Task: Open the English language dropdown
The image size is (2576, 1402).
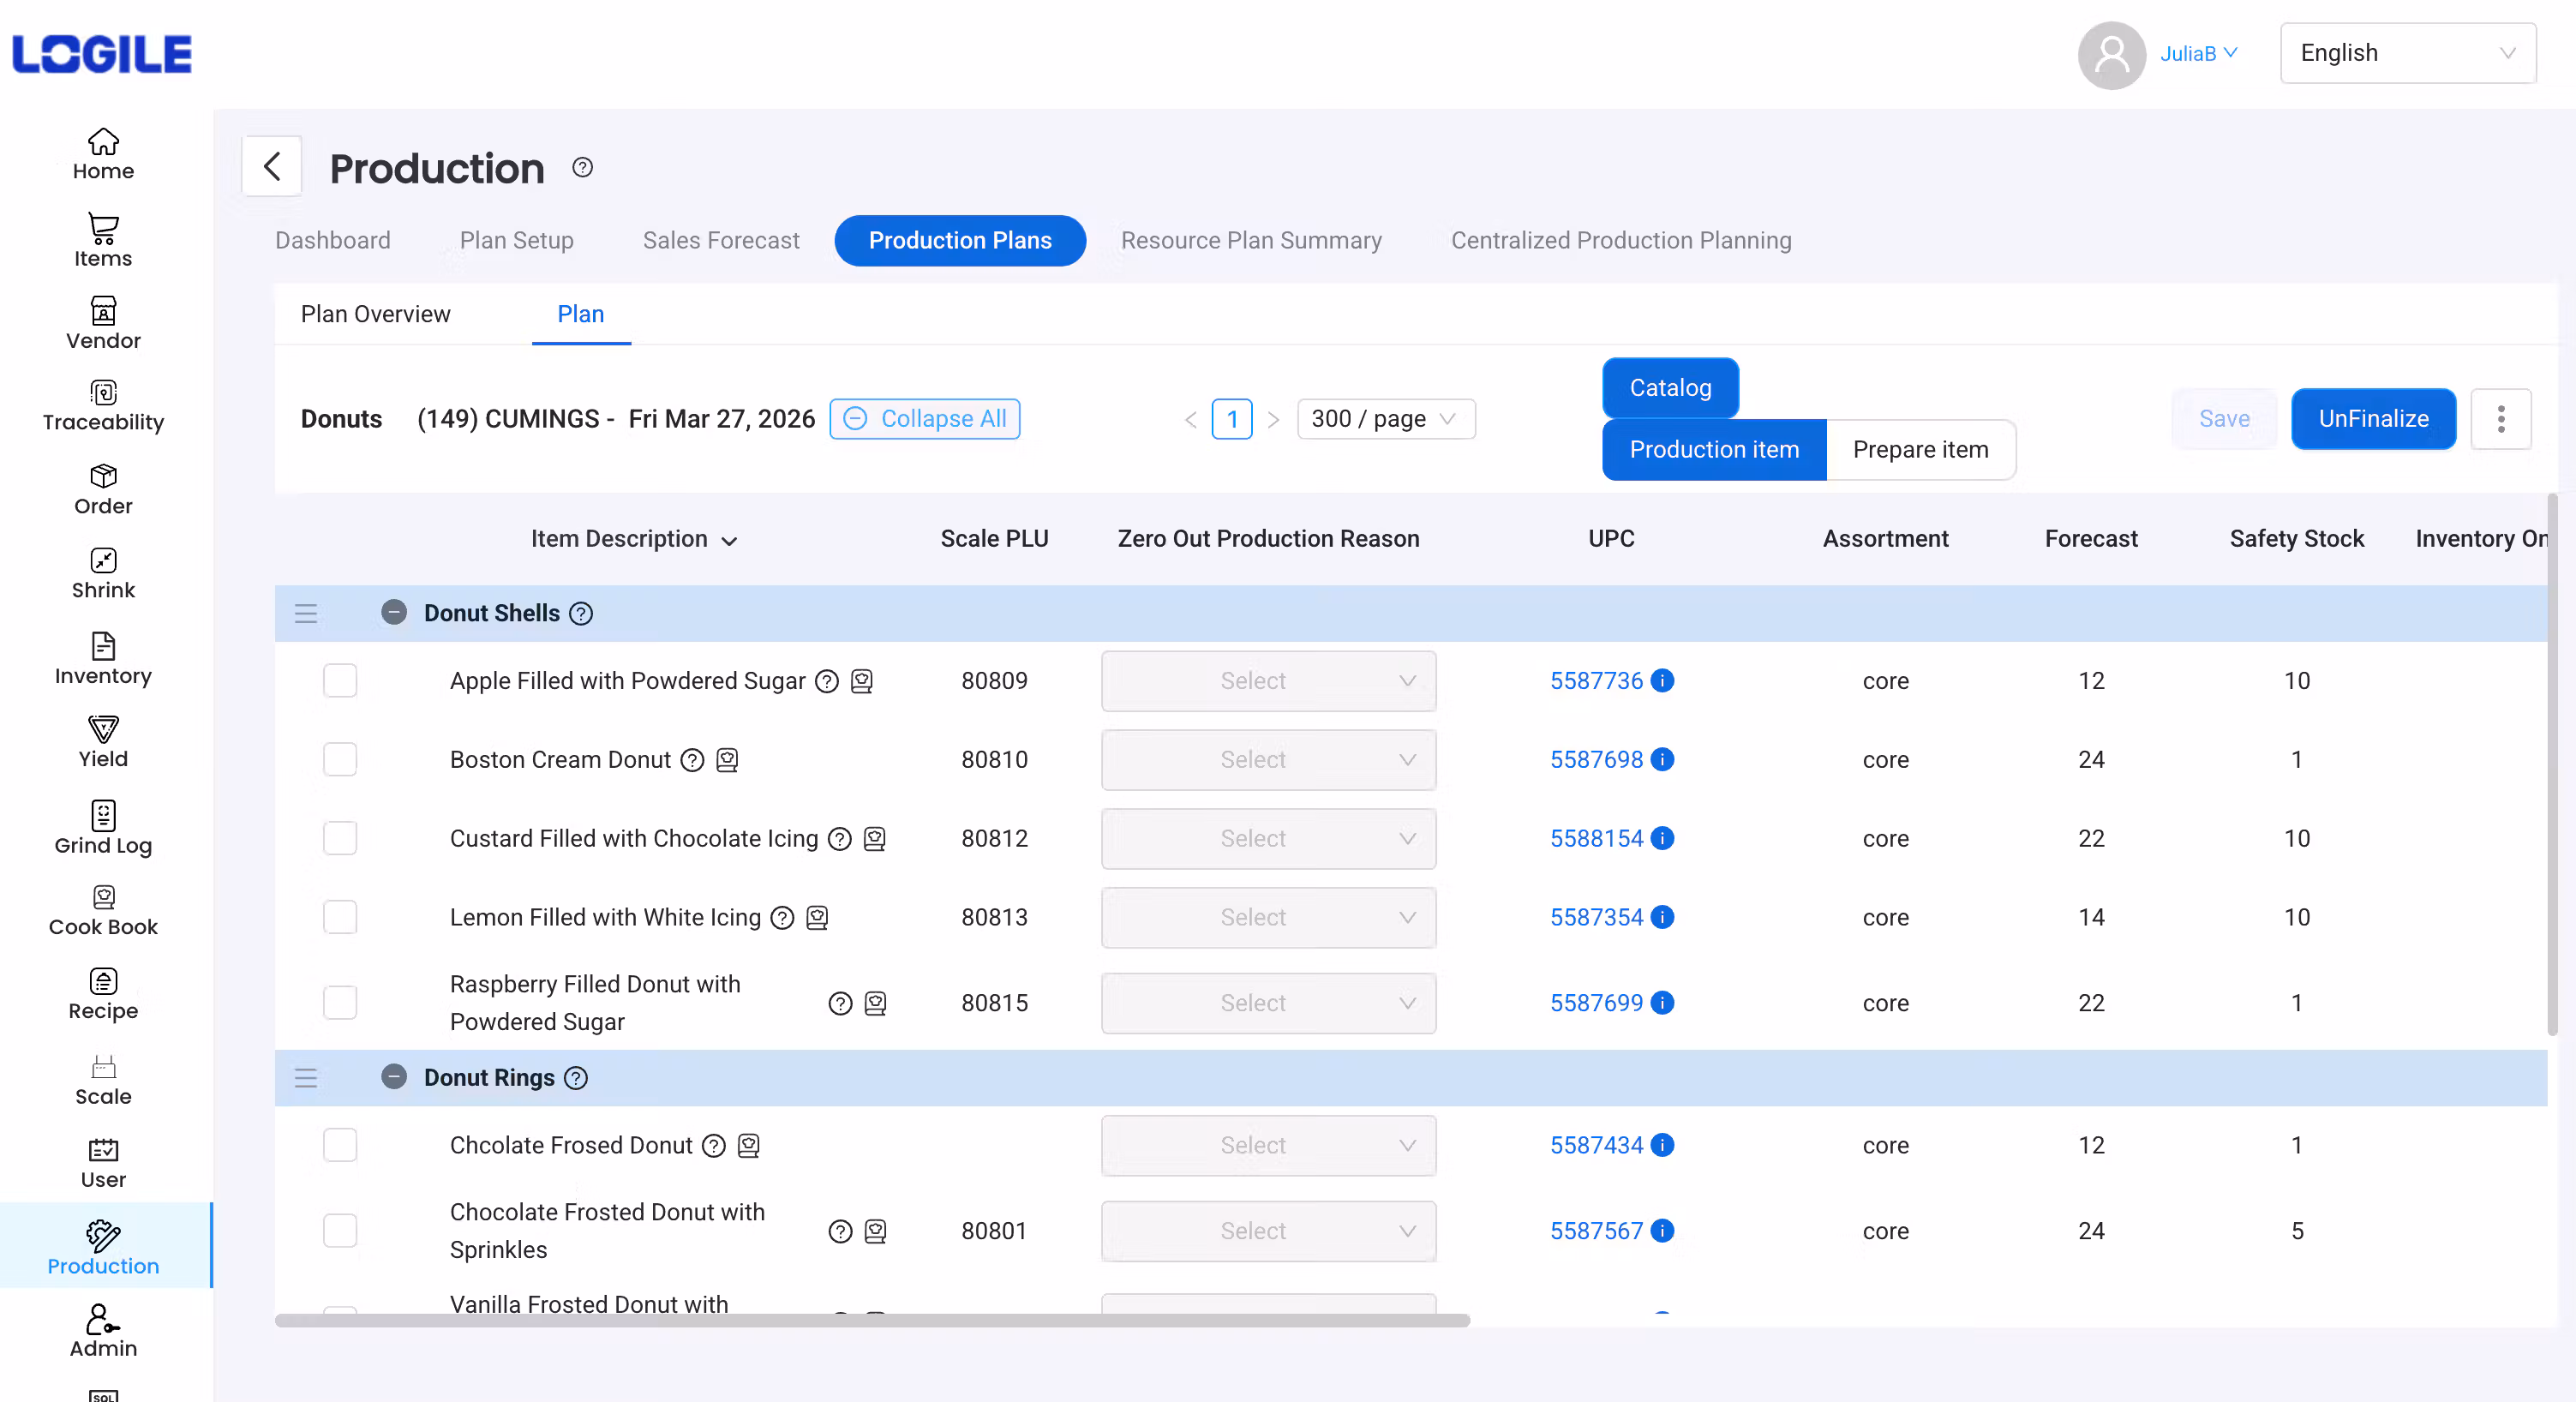Action: coord(2408,53)
